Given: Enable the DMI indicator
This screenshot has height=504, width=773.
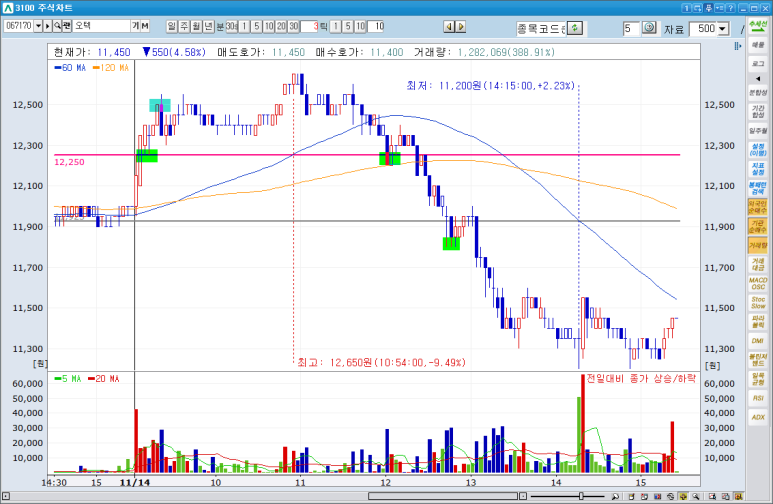Looking at the screenshot, I should coord(758,341).
